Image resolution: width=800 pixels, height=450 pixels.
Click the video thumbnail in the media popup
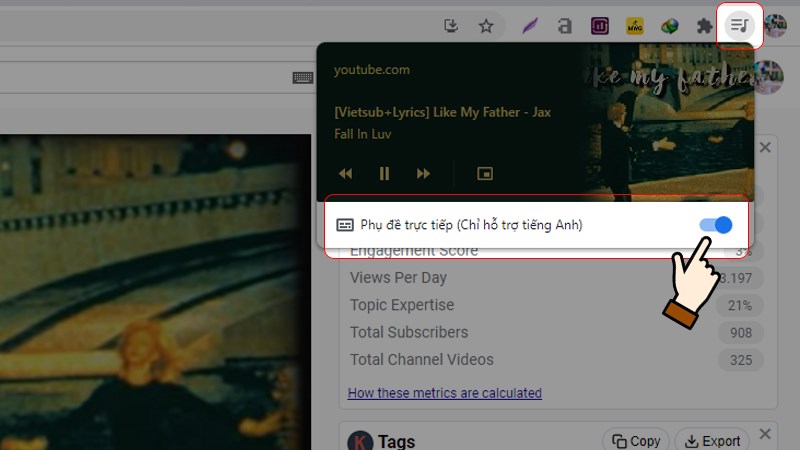pyautogui.click(x=668, y=121)
